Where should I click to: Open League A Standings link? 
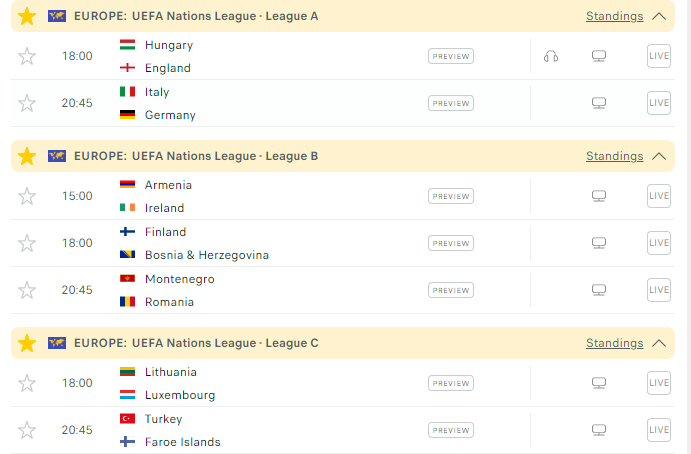point(614,16)
